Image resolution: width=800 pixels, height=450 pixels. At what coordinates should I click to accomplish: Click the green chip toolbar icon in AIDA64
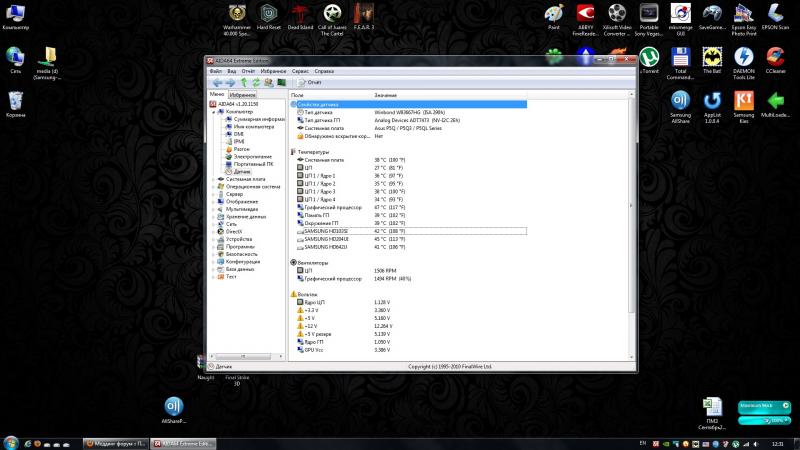282,82
